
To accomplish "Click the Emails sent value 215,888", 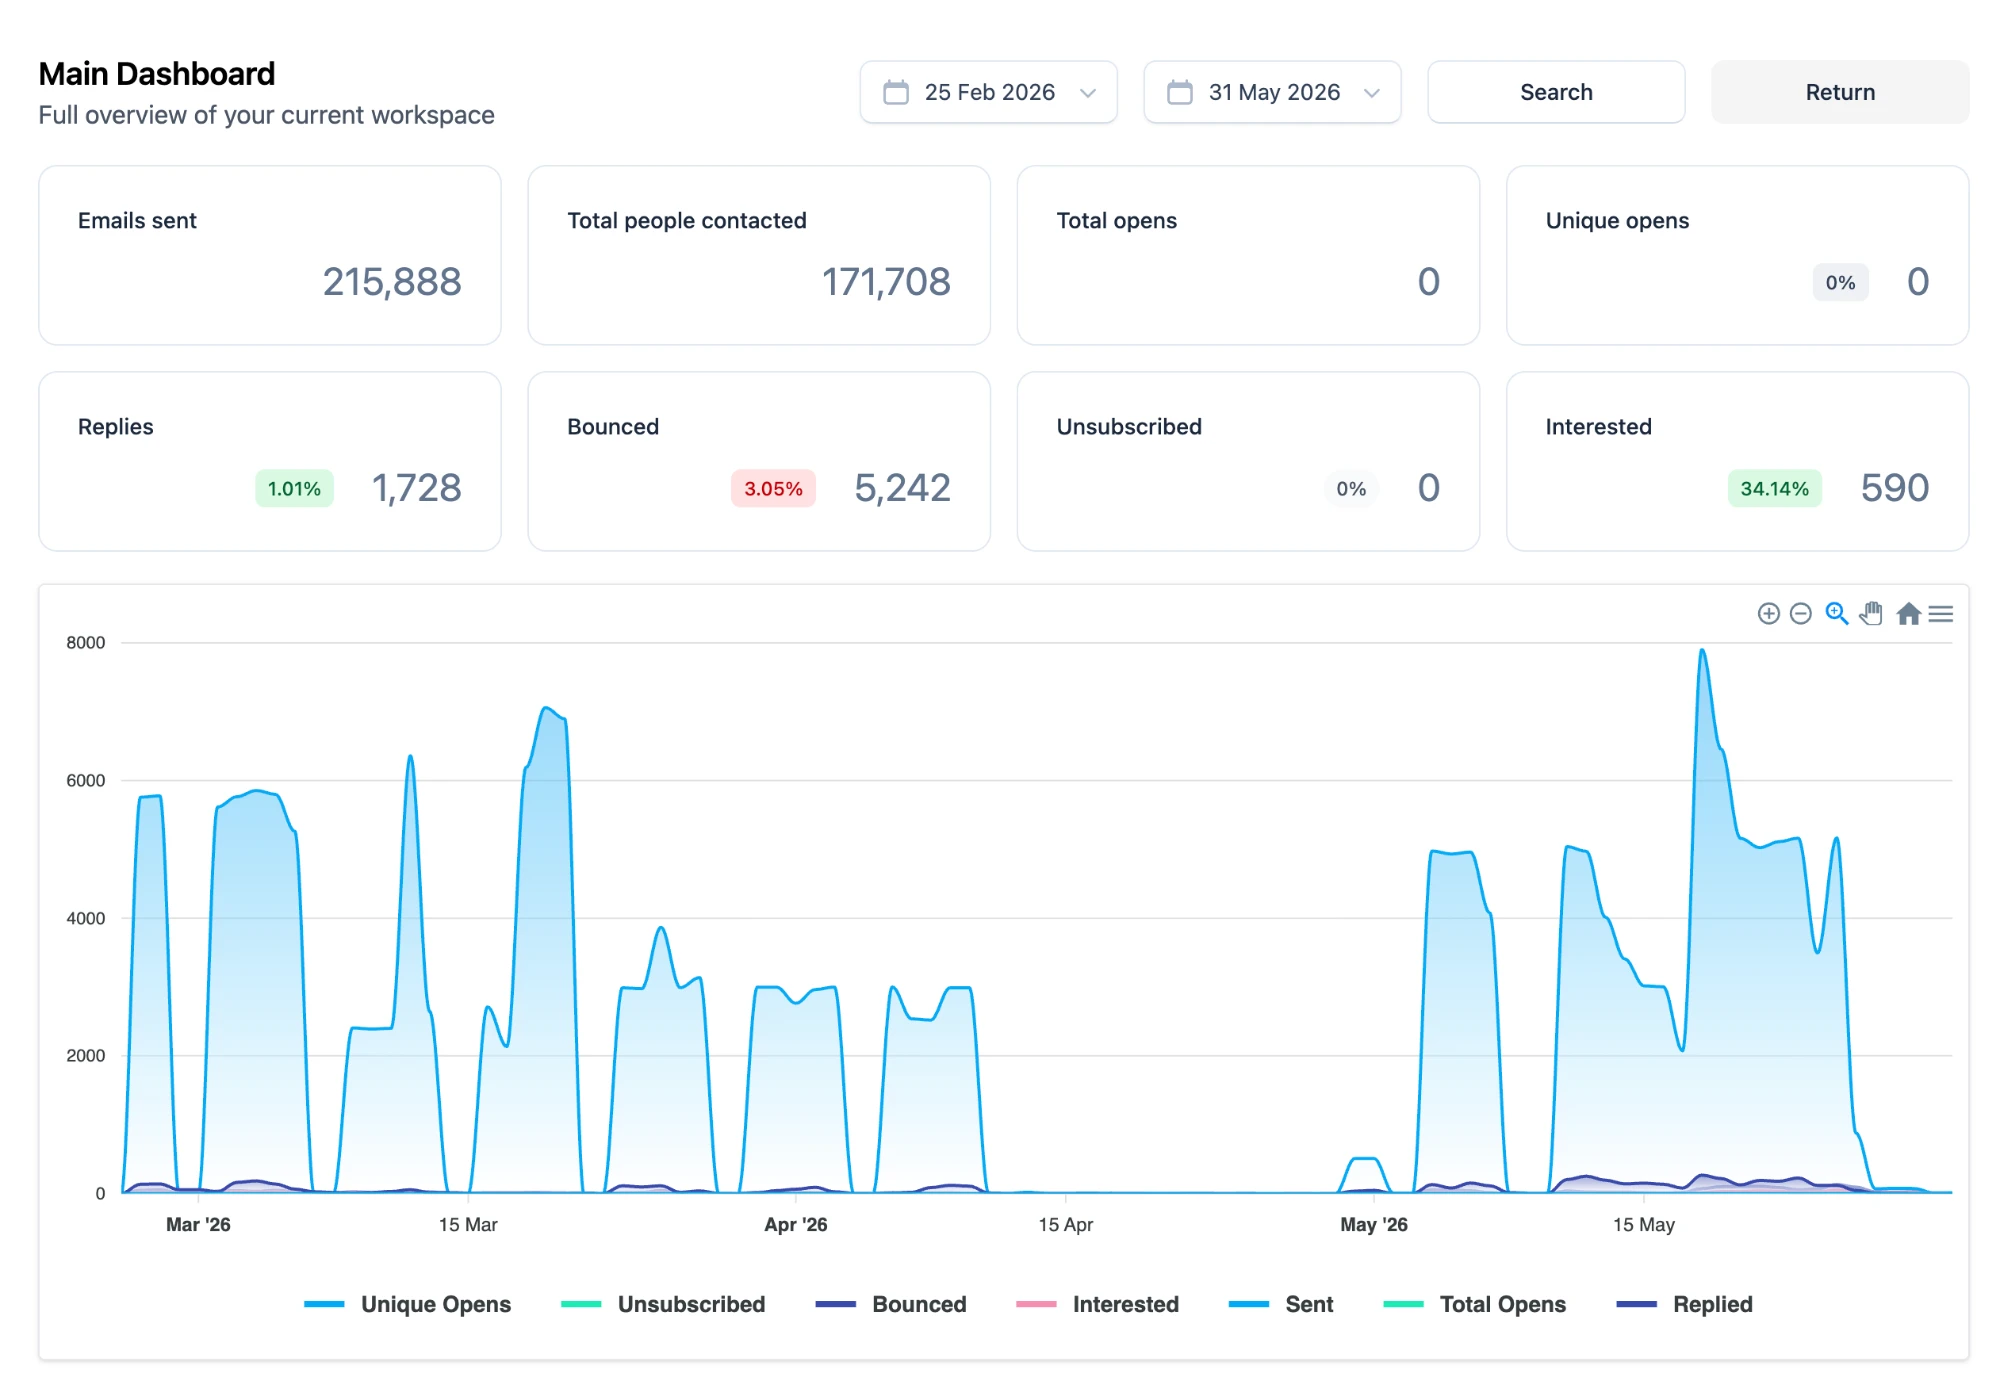I will [x=392, y=282].
